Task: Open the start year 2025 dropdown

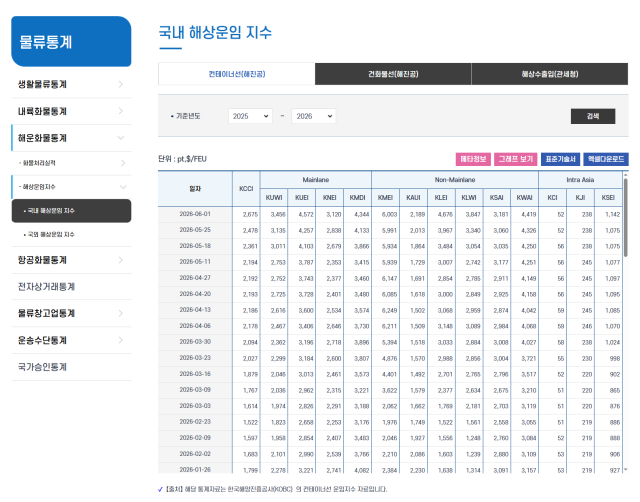Action: tap(250, 116)
